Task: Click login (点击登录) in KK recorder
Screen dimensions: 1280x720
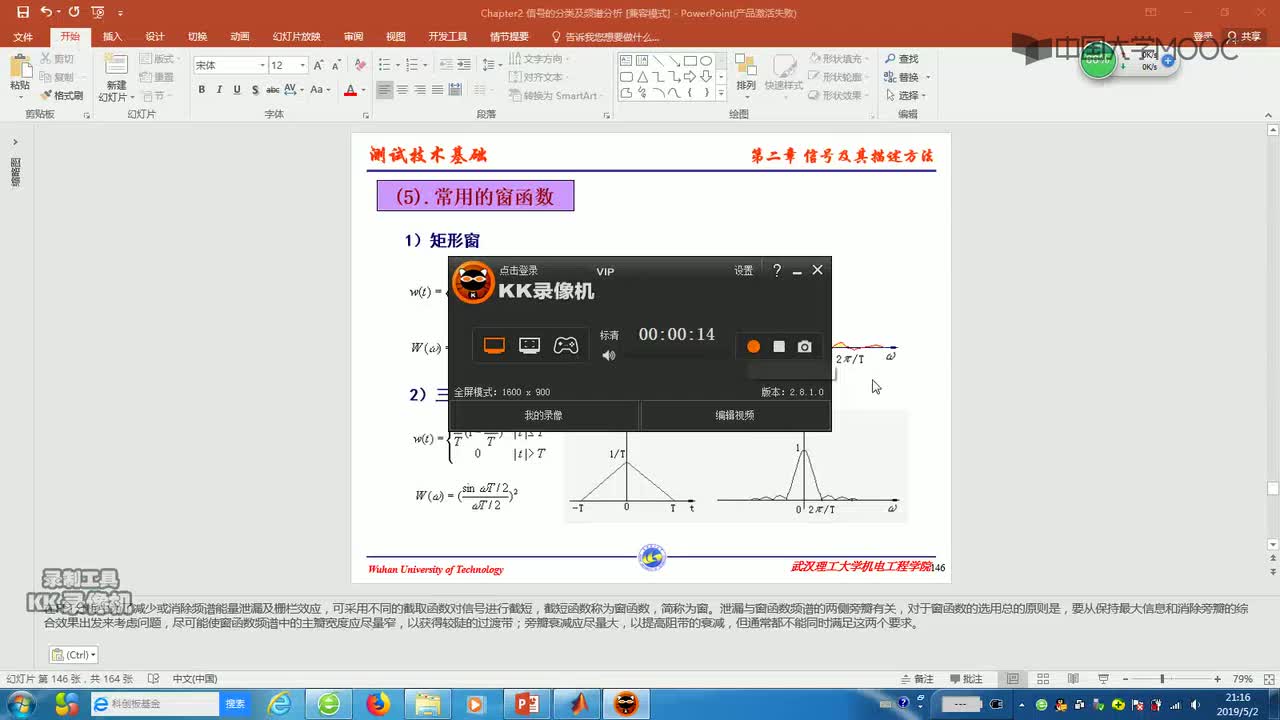Action: click(519, 270)
